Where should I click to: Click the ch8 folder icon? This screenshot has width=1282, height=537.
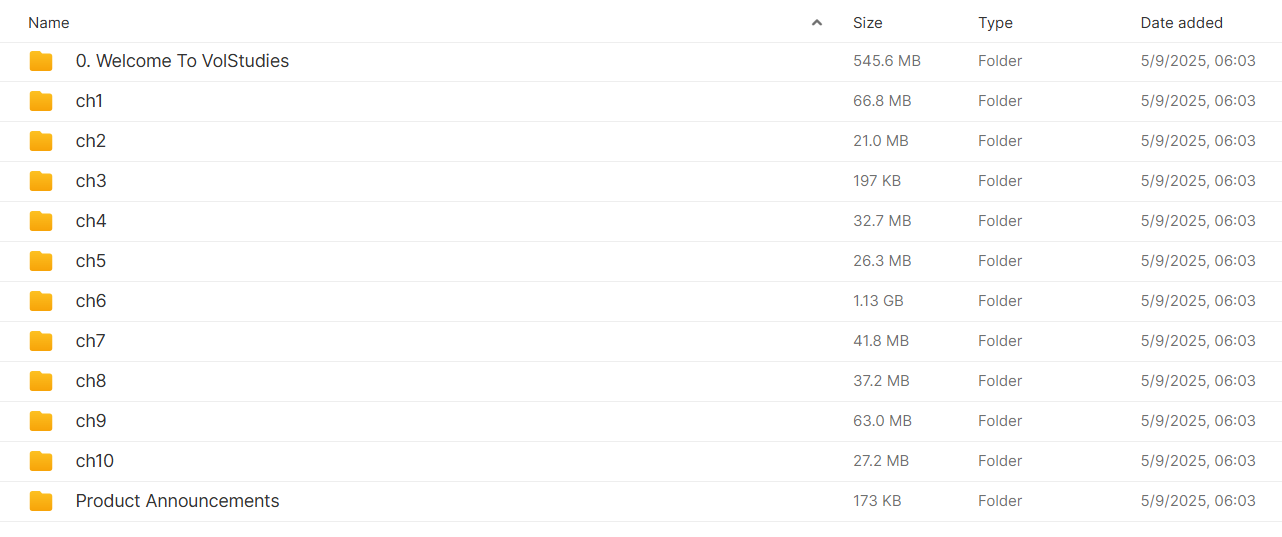coord(41,381)
